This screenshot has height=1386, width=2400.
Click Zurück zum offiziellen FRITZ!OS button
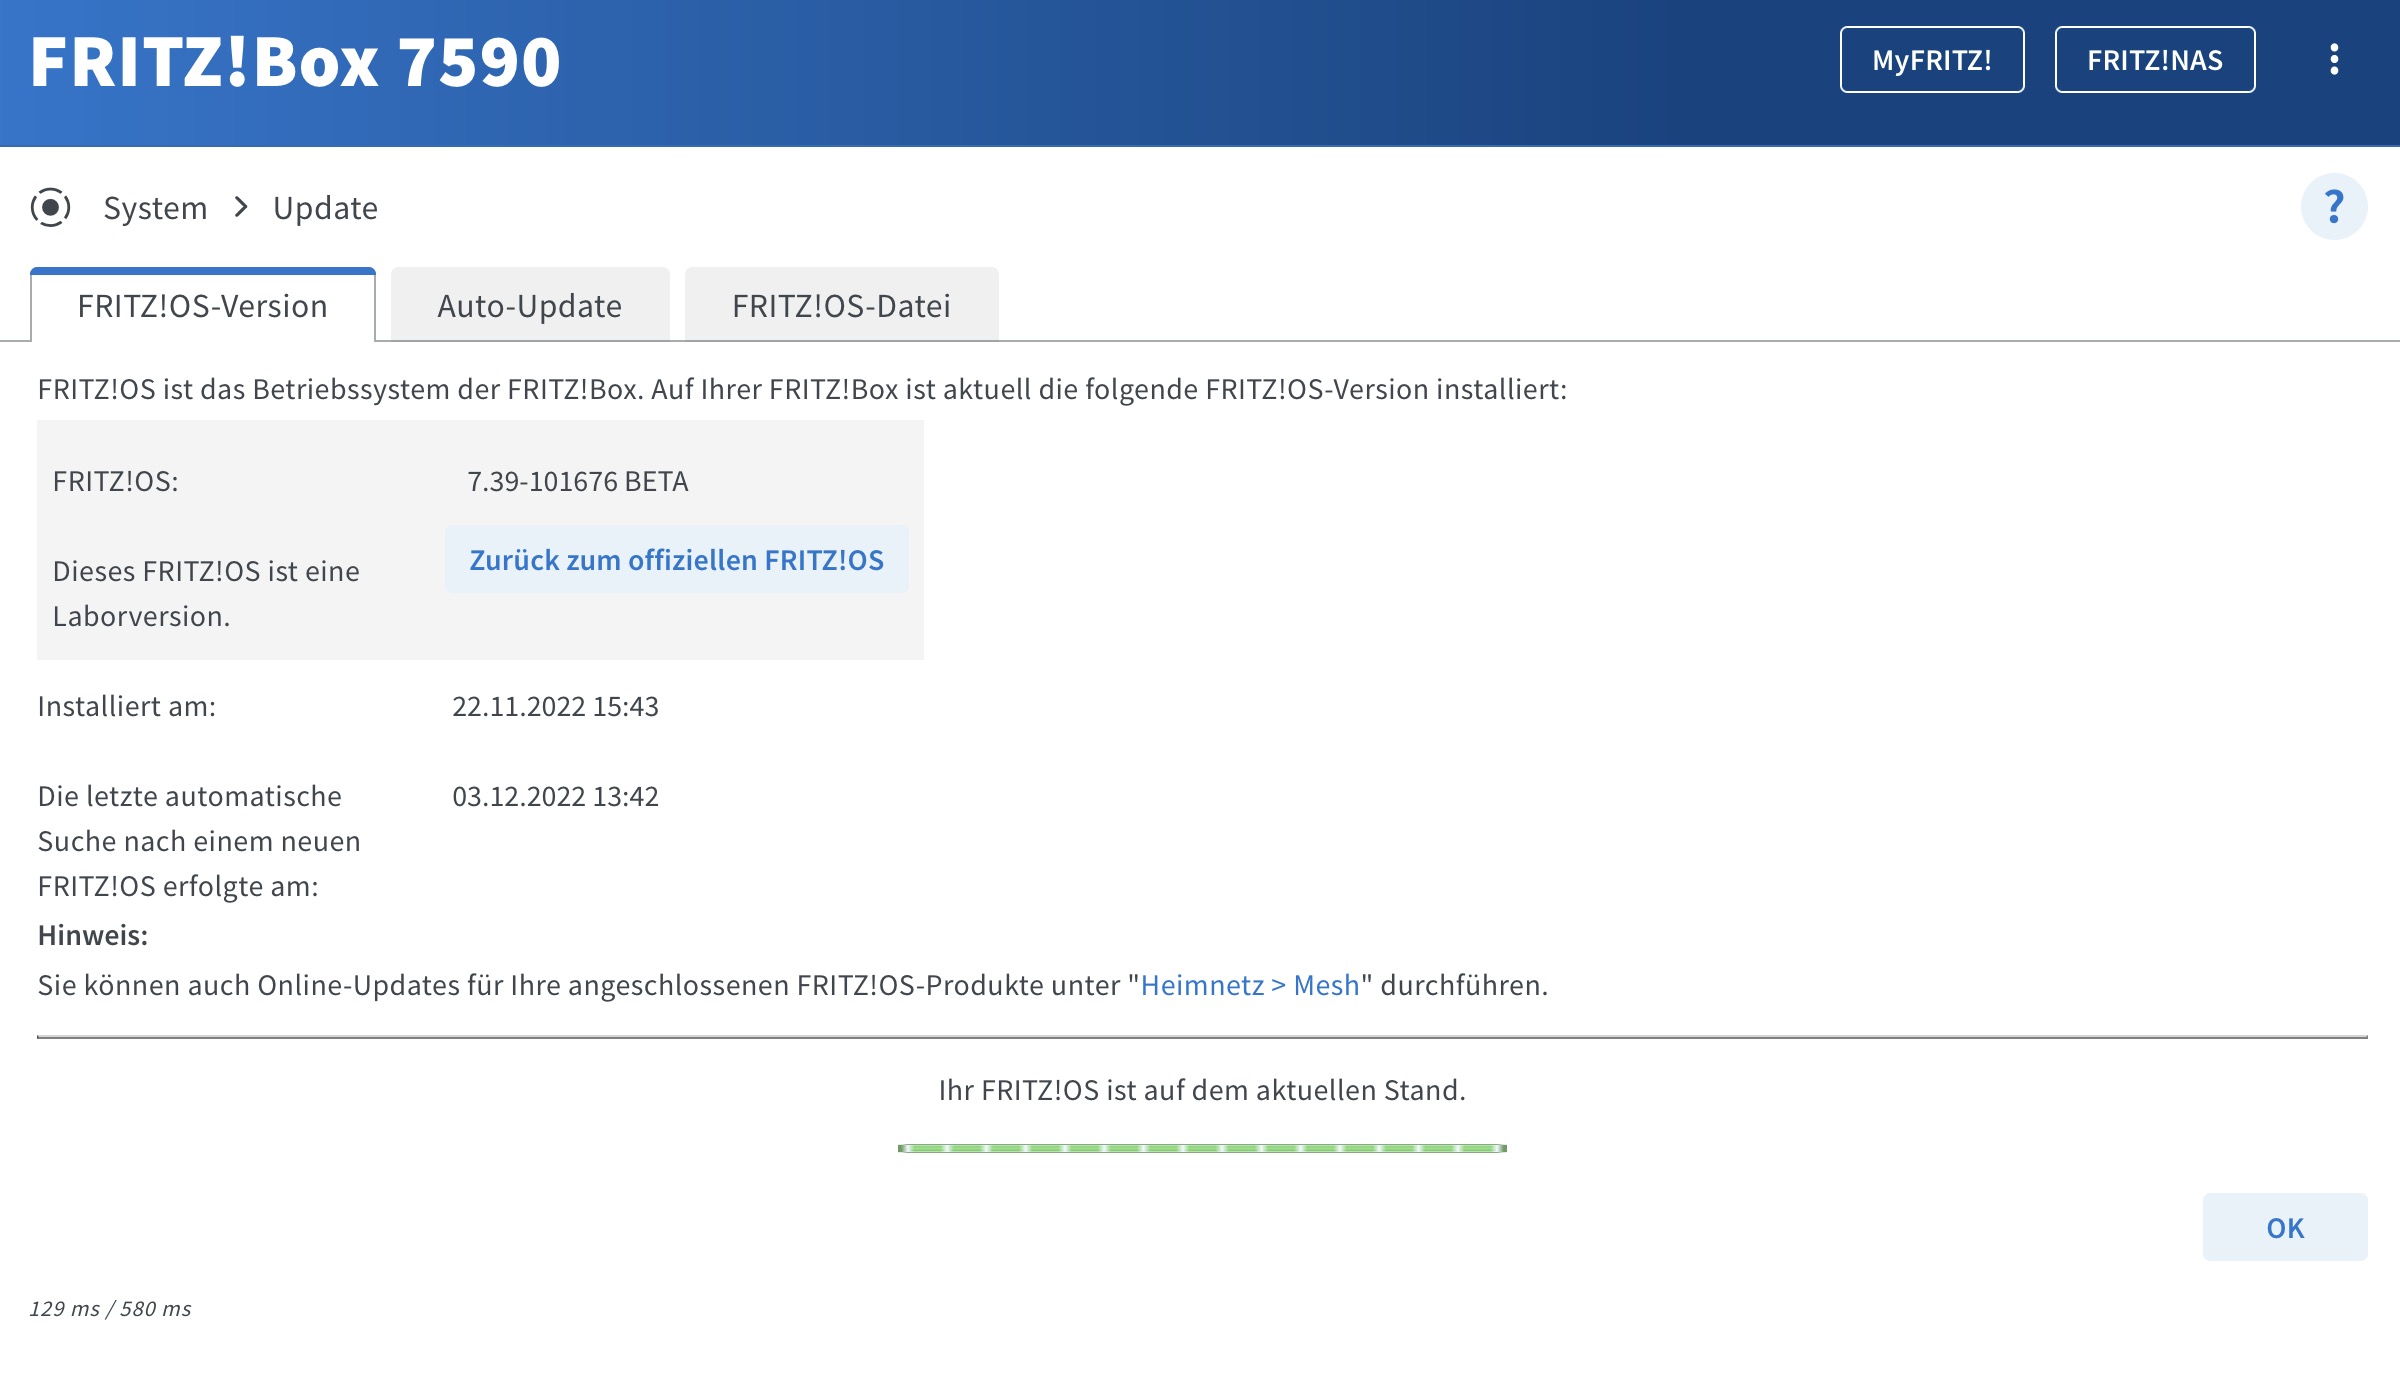(676, 560)
